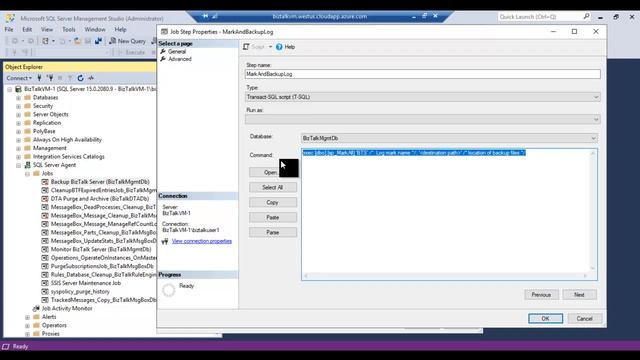Click the connect plug icon in Object Explorer

[40, 78]
